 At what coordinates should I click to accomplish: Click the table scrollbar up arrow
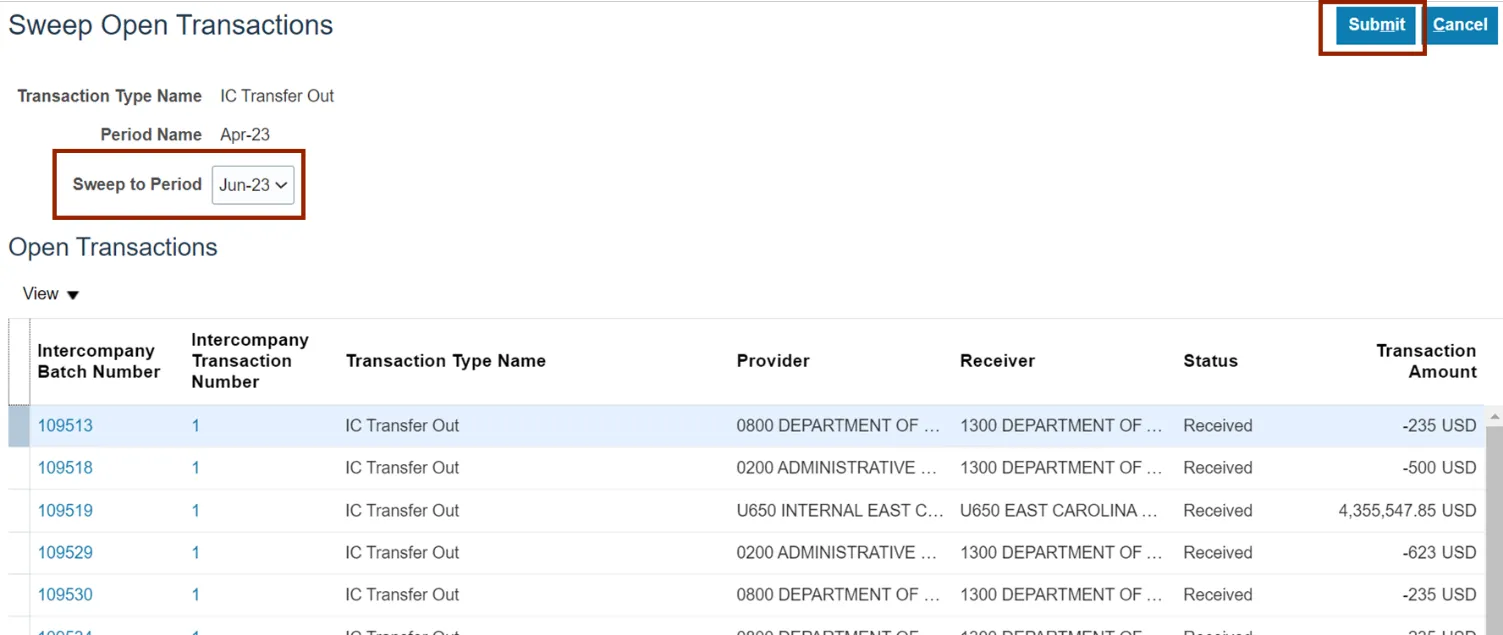click(x=1494, y=415)
